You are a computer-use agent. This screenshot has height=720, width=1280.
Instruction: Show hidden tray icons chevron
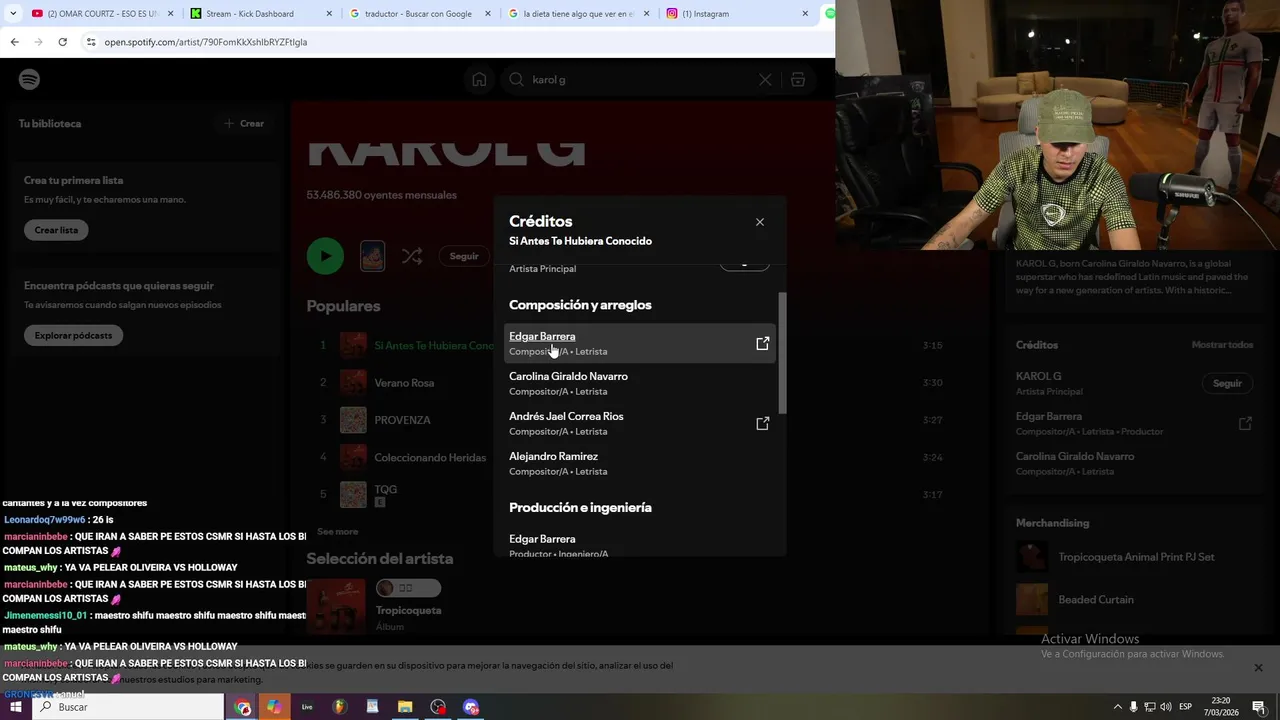(x=1118, y=707)
